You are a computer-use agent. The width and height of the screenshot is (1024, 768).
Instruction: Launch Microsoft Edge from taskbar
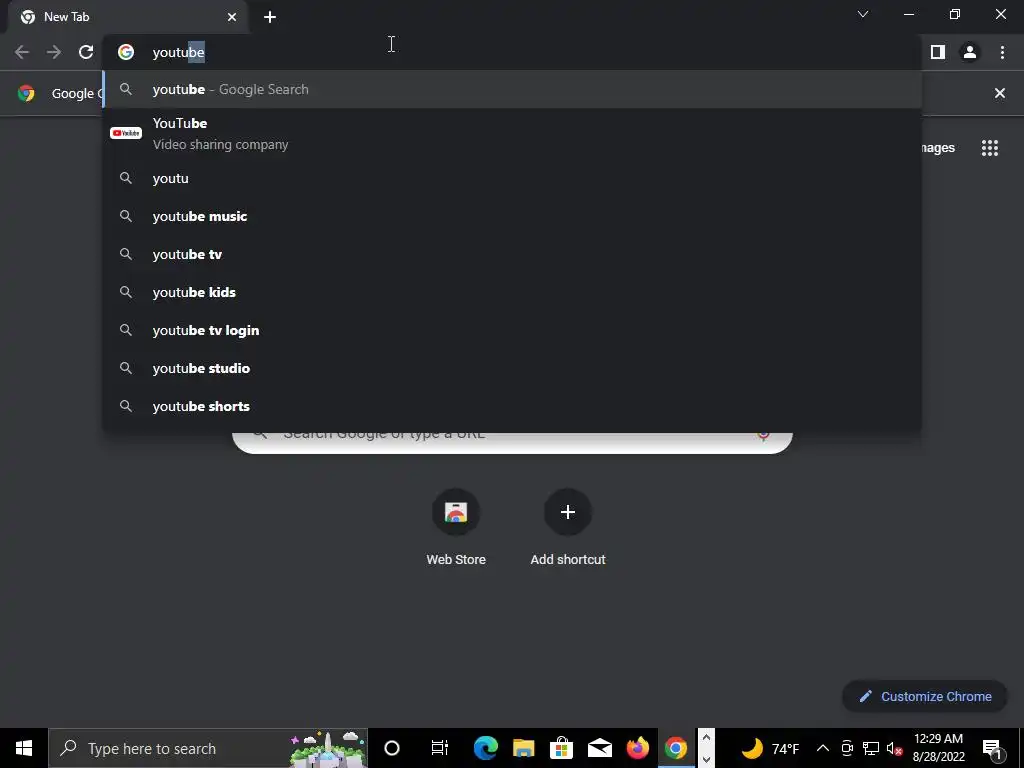485,748
